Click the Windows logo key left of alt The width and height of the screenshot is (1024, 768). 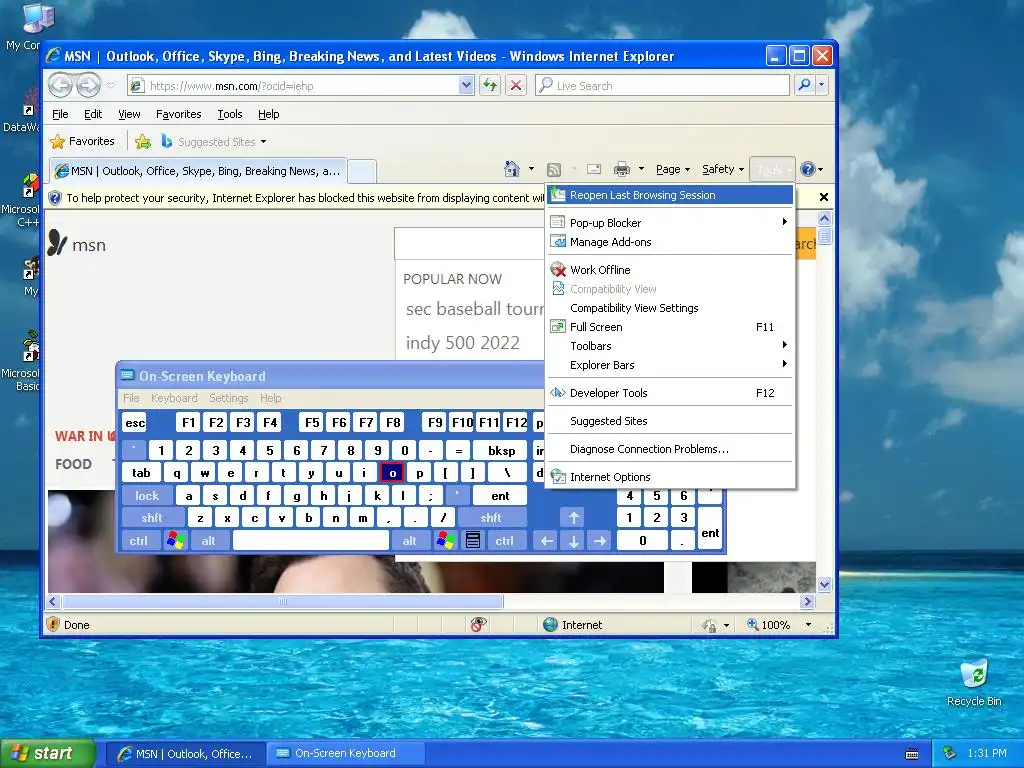(176, 541)
